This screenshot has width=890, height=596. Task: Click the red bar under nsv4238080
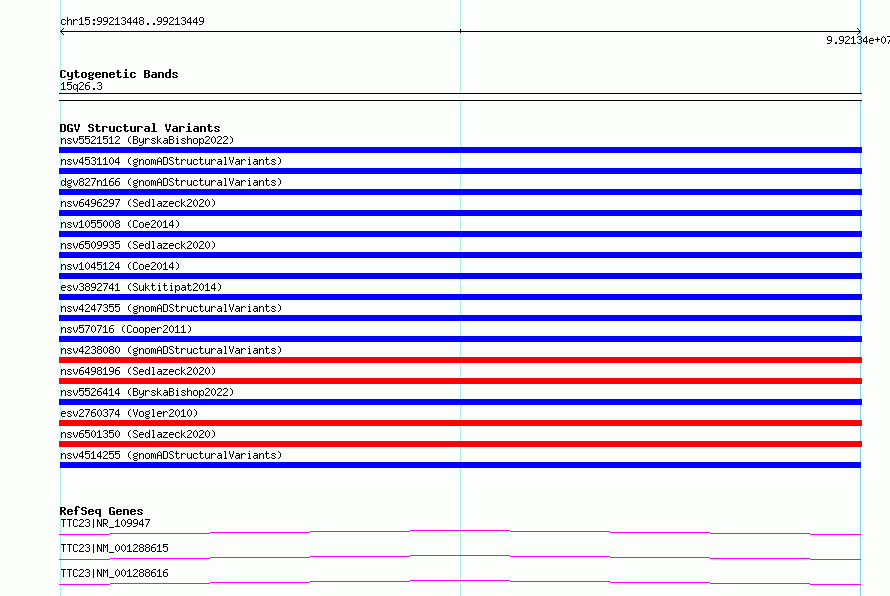coord(460,360)
